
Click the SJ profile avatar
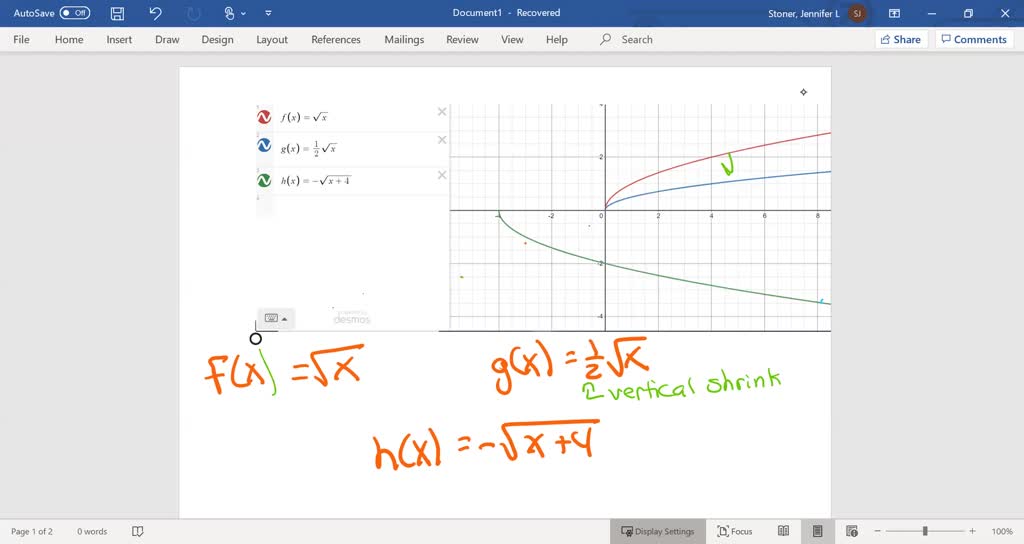(x=857, y=13)
